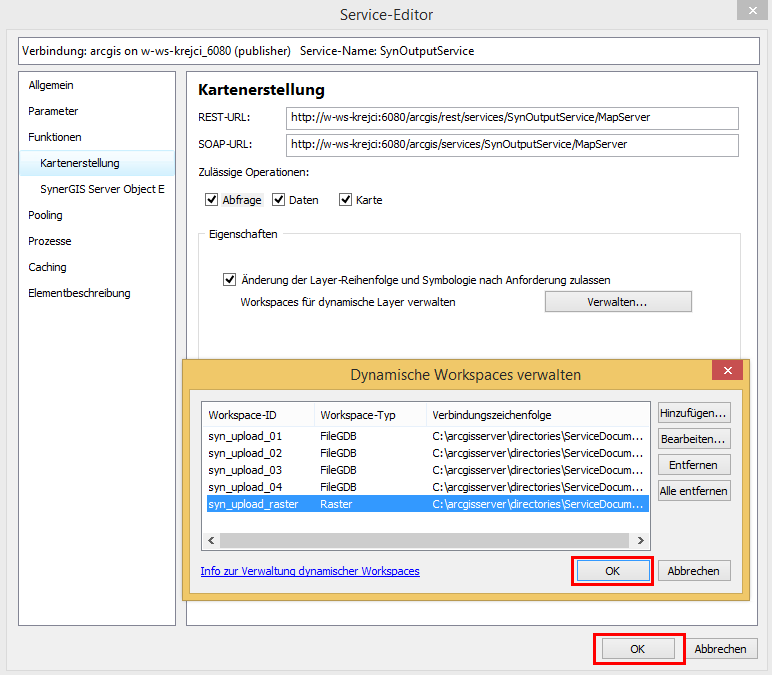Click the workspace list horizontal scrollbar
Image resolution: width=772 pixels, height=675 pixels.
tap(425, 540)
